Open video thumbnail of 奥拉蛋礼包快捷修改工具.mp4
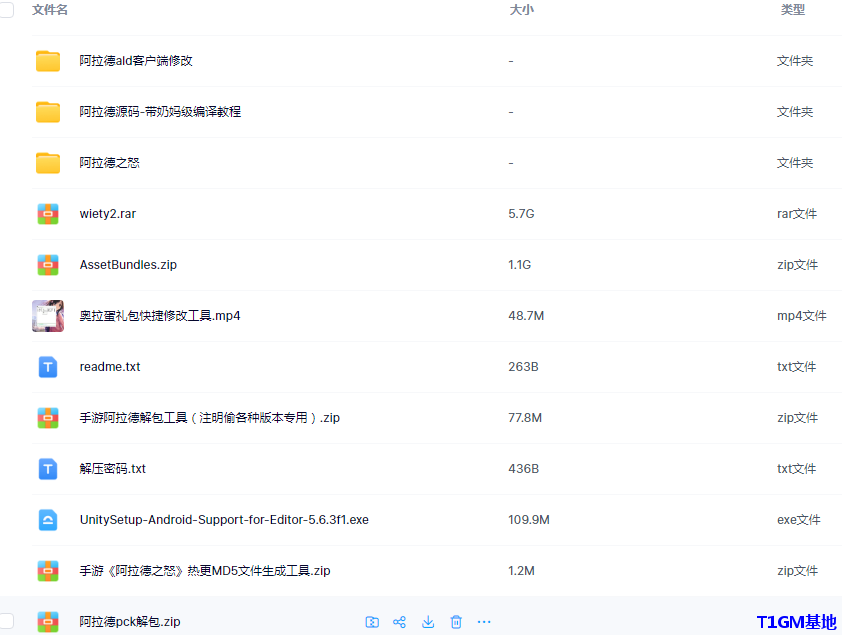 coord(48,316)
